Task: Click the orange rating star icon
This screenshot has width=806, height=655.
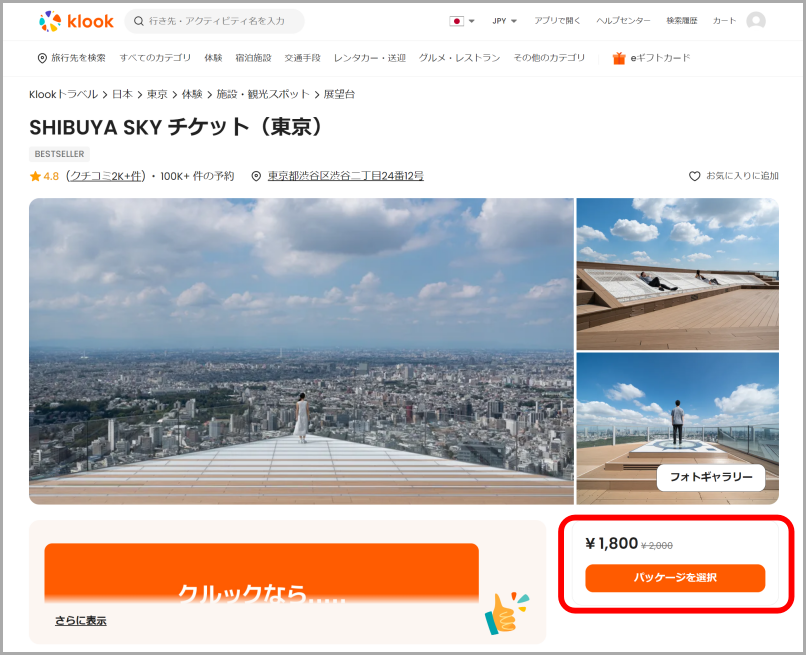Action: (x=35, y=176)
